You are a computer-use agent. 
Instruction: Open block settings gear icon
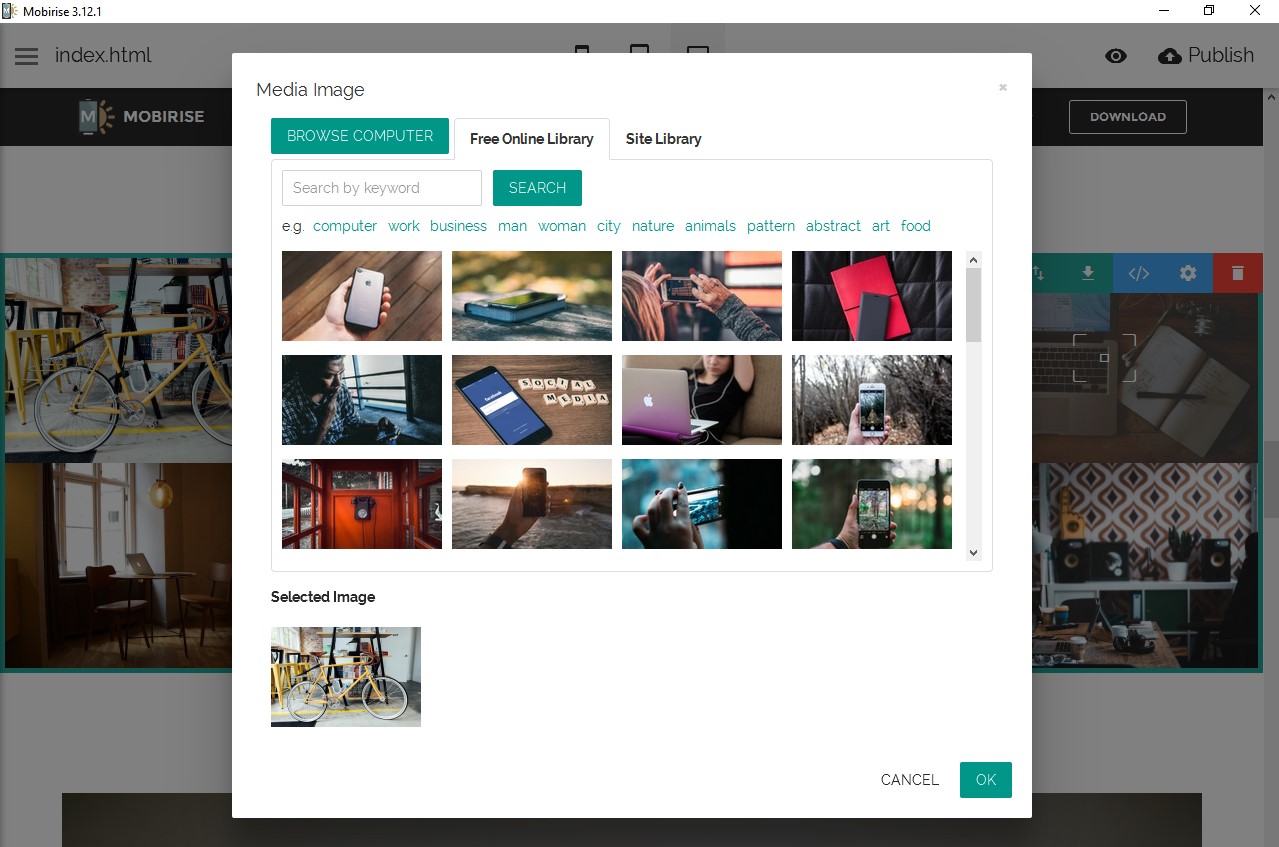(1187, 273)
